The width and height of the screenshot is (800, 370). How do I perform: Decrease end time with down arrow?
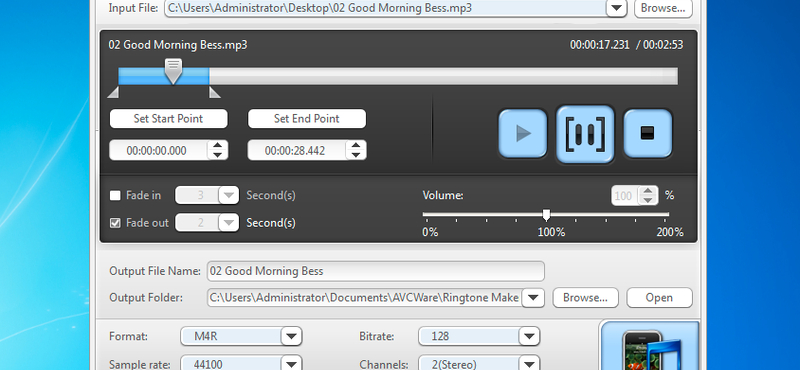pyautogui.click(x=356, y=155)
